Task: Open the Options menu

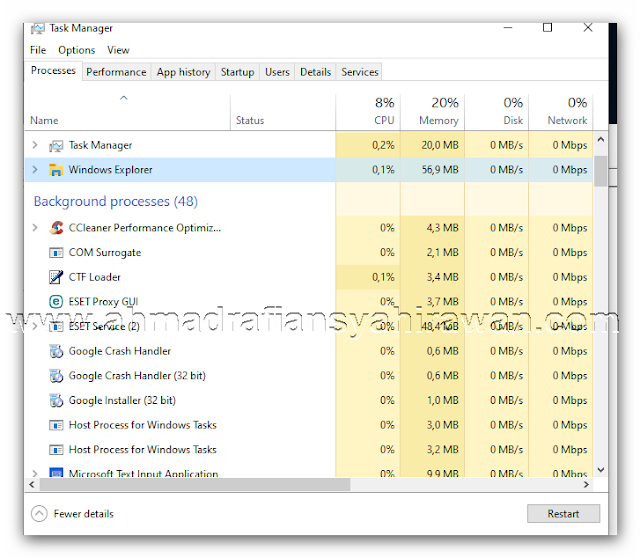Action: (x=77, y=50)
